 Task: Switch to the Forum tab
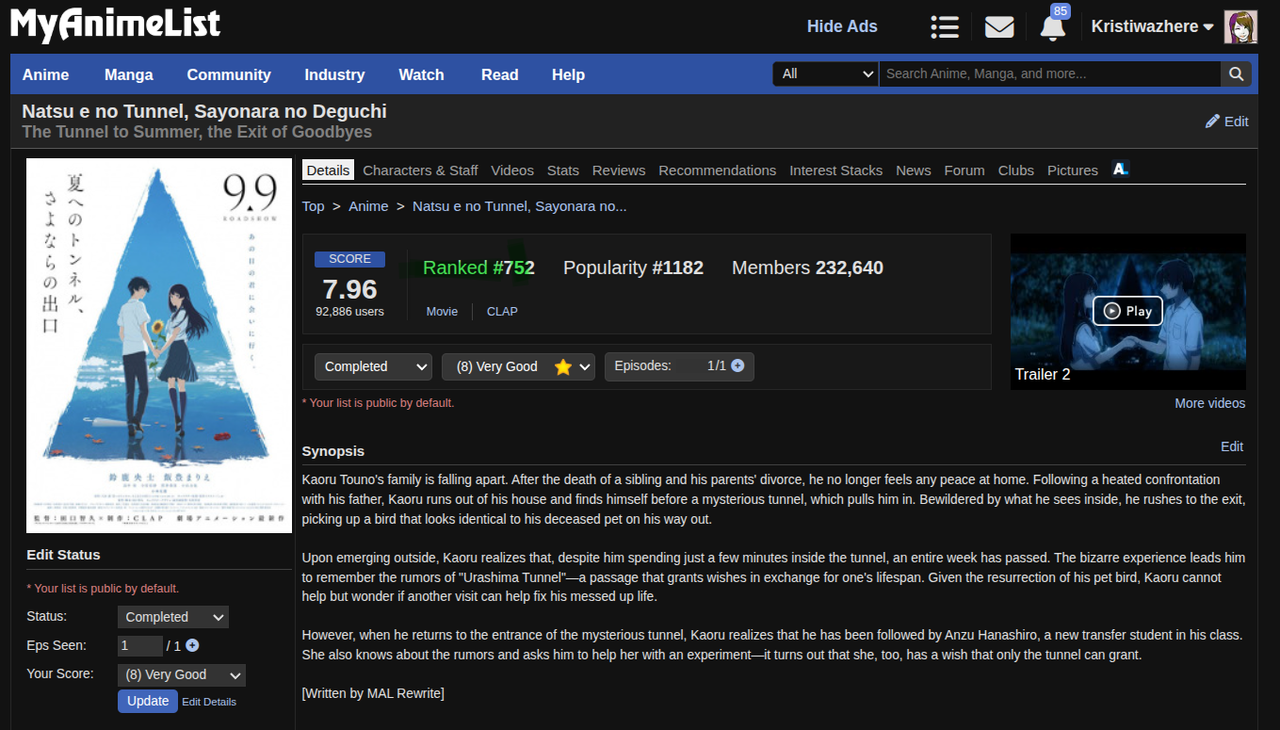964,170
